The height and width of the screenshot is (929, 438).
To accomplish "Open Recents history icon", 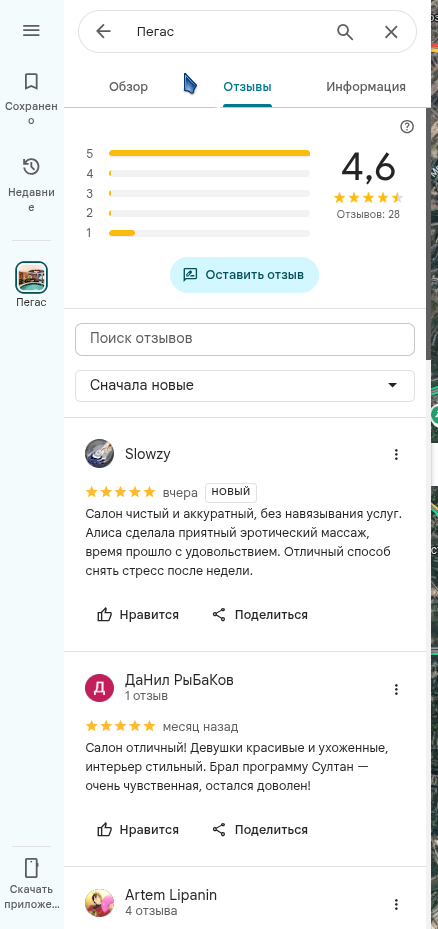I will (31, 167).
